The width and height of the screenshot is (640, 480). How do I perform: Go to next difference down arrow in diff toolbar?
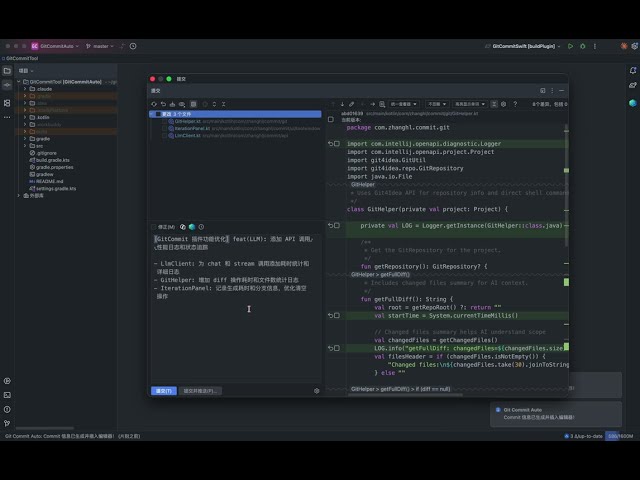[x=342, y=104]
